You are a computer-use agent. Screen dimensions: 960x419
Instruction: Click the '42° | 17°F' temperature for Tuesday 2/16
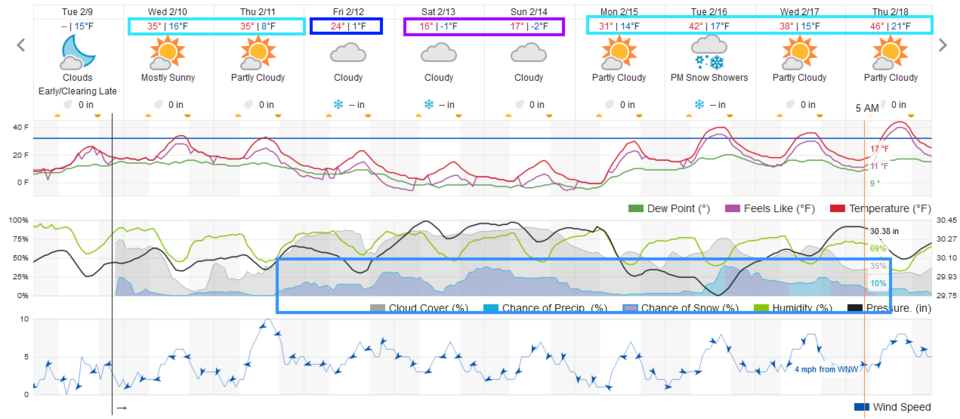pyautogui.click(x=710, y=26)
